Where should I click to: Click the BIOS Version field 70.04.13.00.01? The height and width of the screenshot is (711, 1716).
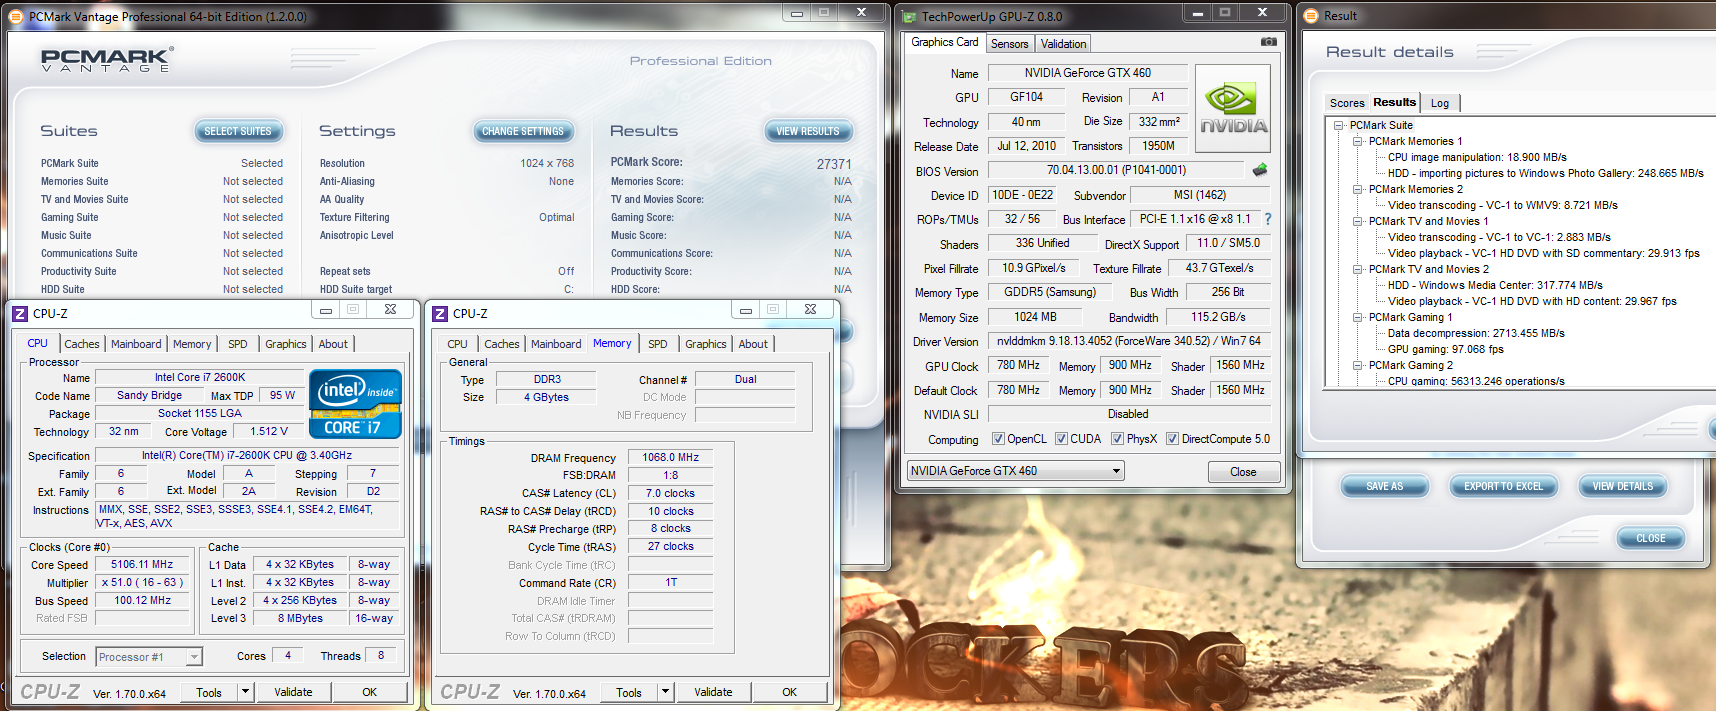(1116, 170)
